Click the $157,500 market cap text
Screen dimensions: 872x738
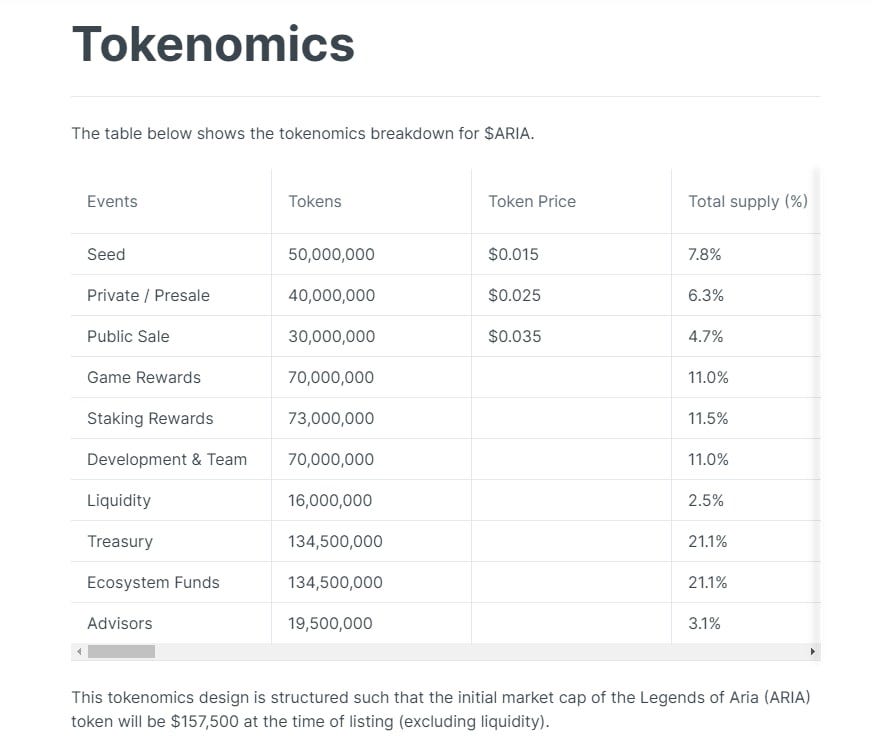click(205, 721)
